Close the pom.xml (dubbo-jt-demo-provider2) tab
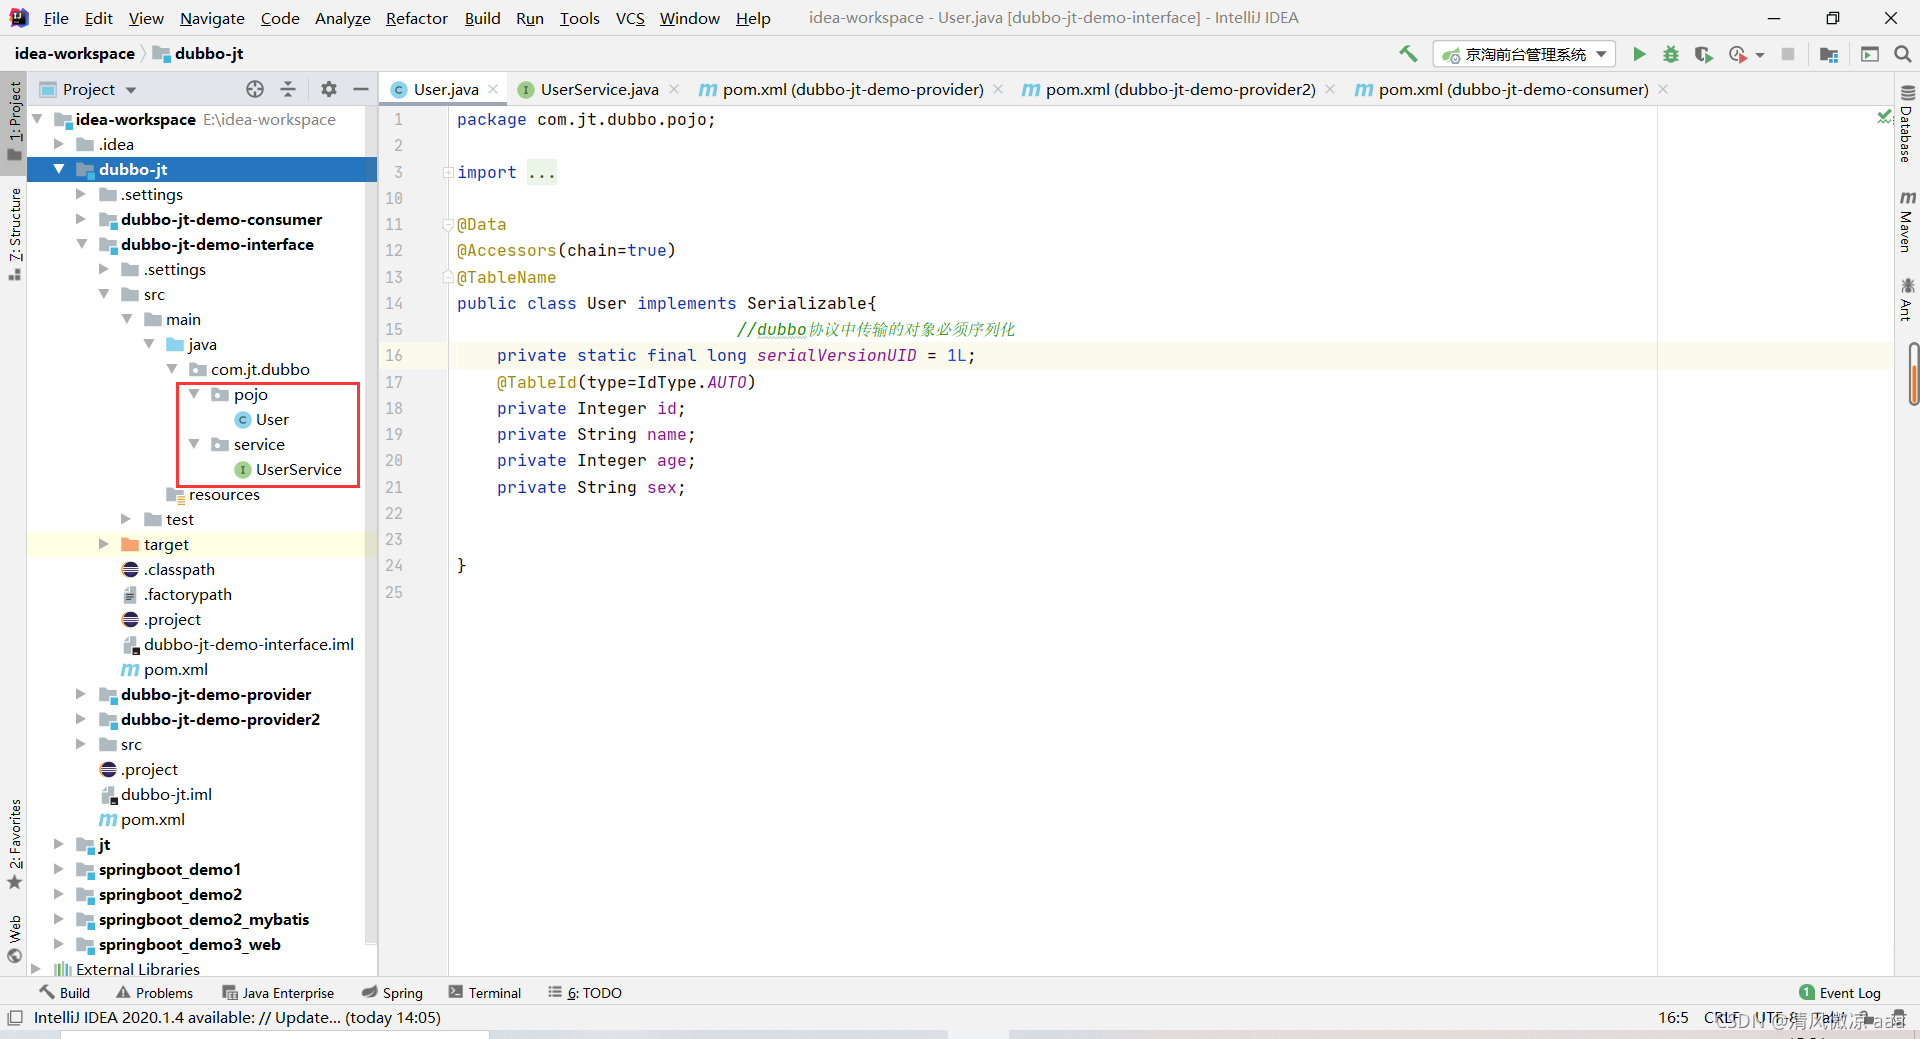 click(1330, 89)
